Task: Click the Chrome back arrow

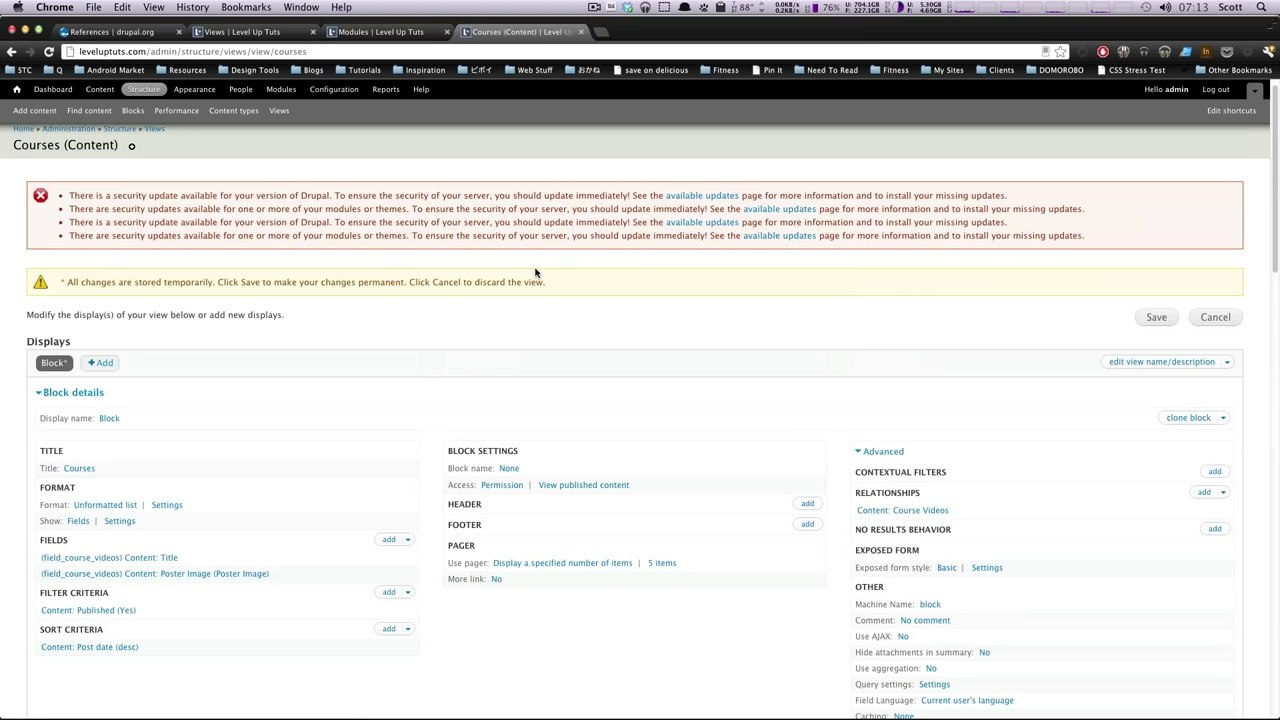Action: click(x=11, y=51)
